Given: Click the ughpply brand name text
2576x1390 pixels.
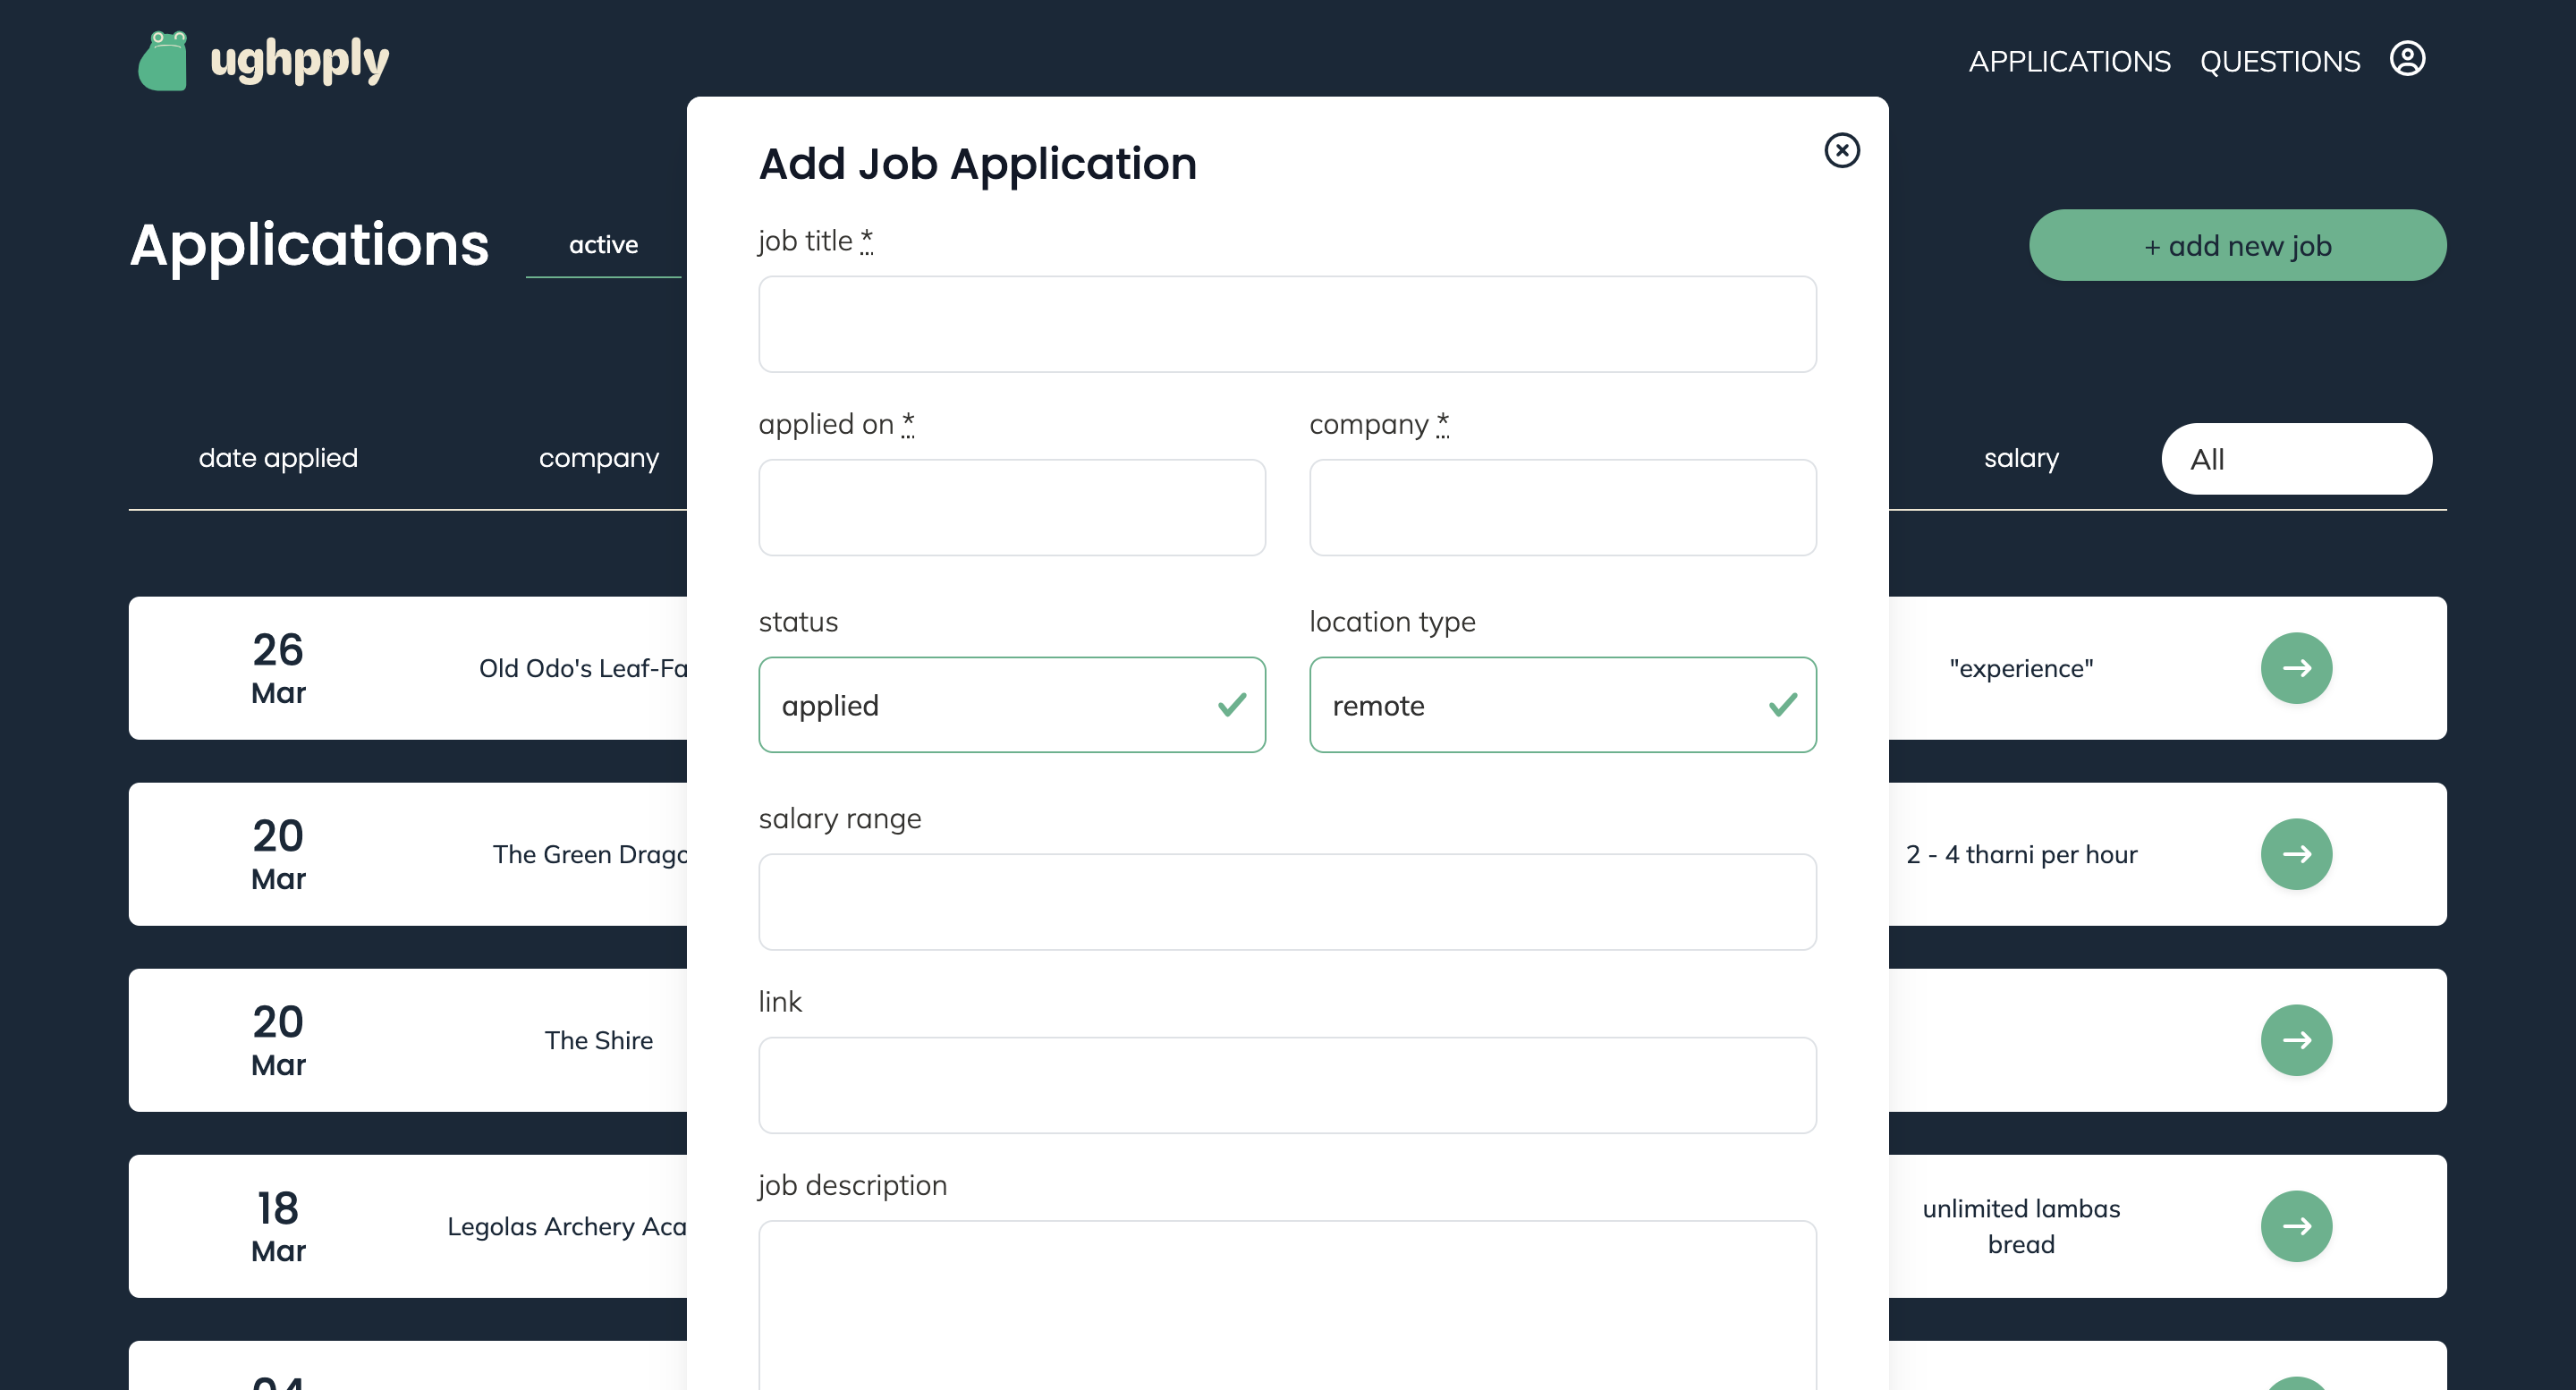Looking at the screenshot, I should coord(299,61).
